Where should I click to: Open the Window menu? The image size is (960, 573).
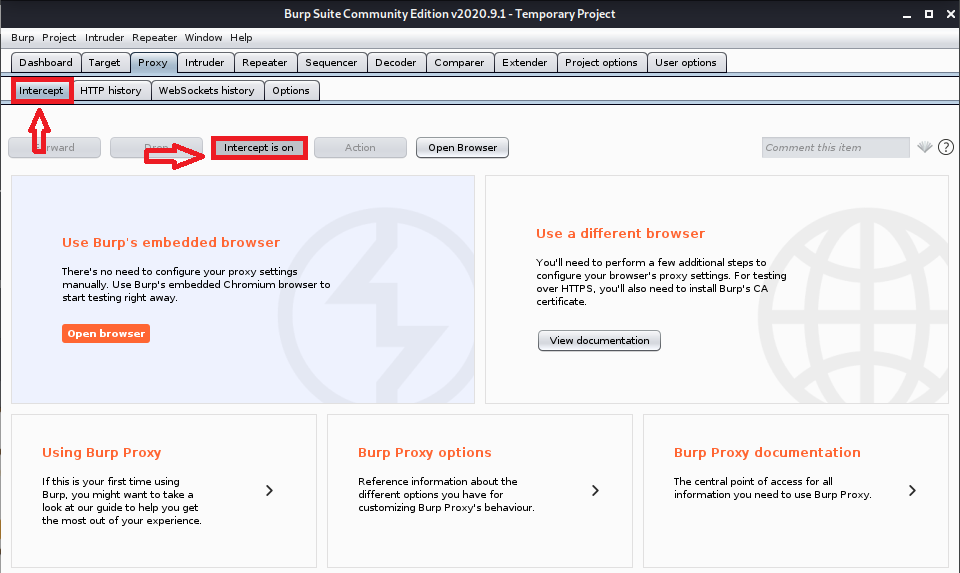(x=203, y=37)
